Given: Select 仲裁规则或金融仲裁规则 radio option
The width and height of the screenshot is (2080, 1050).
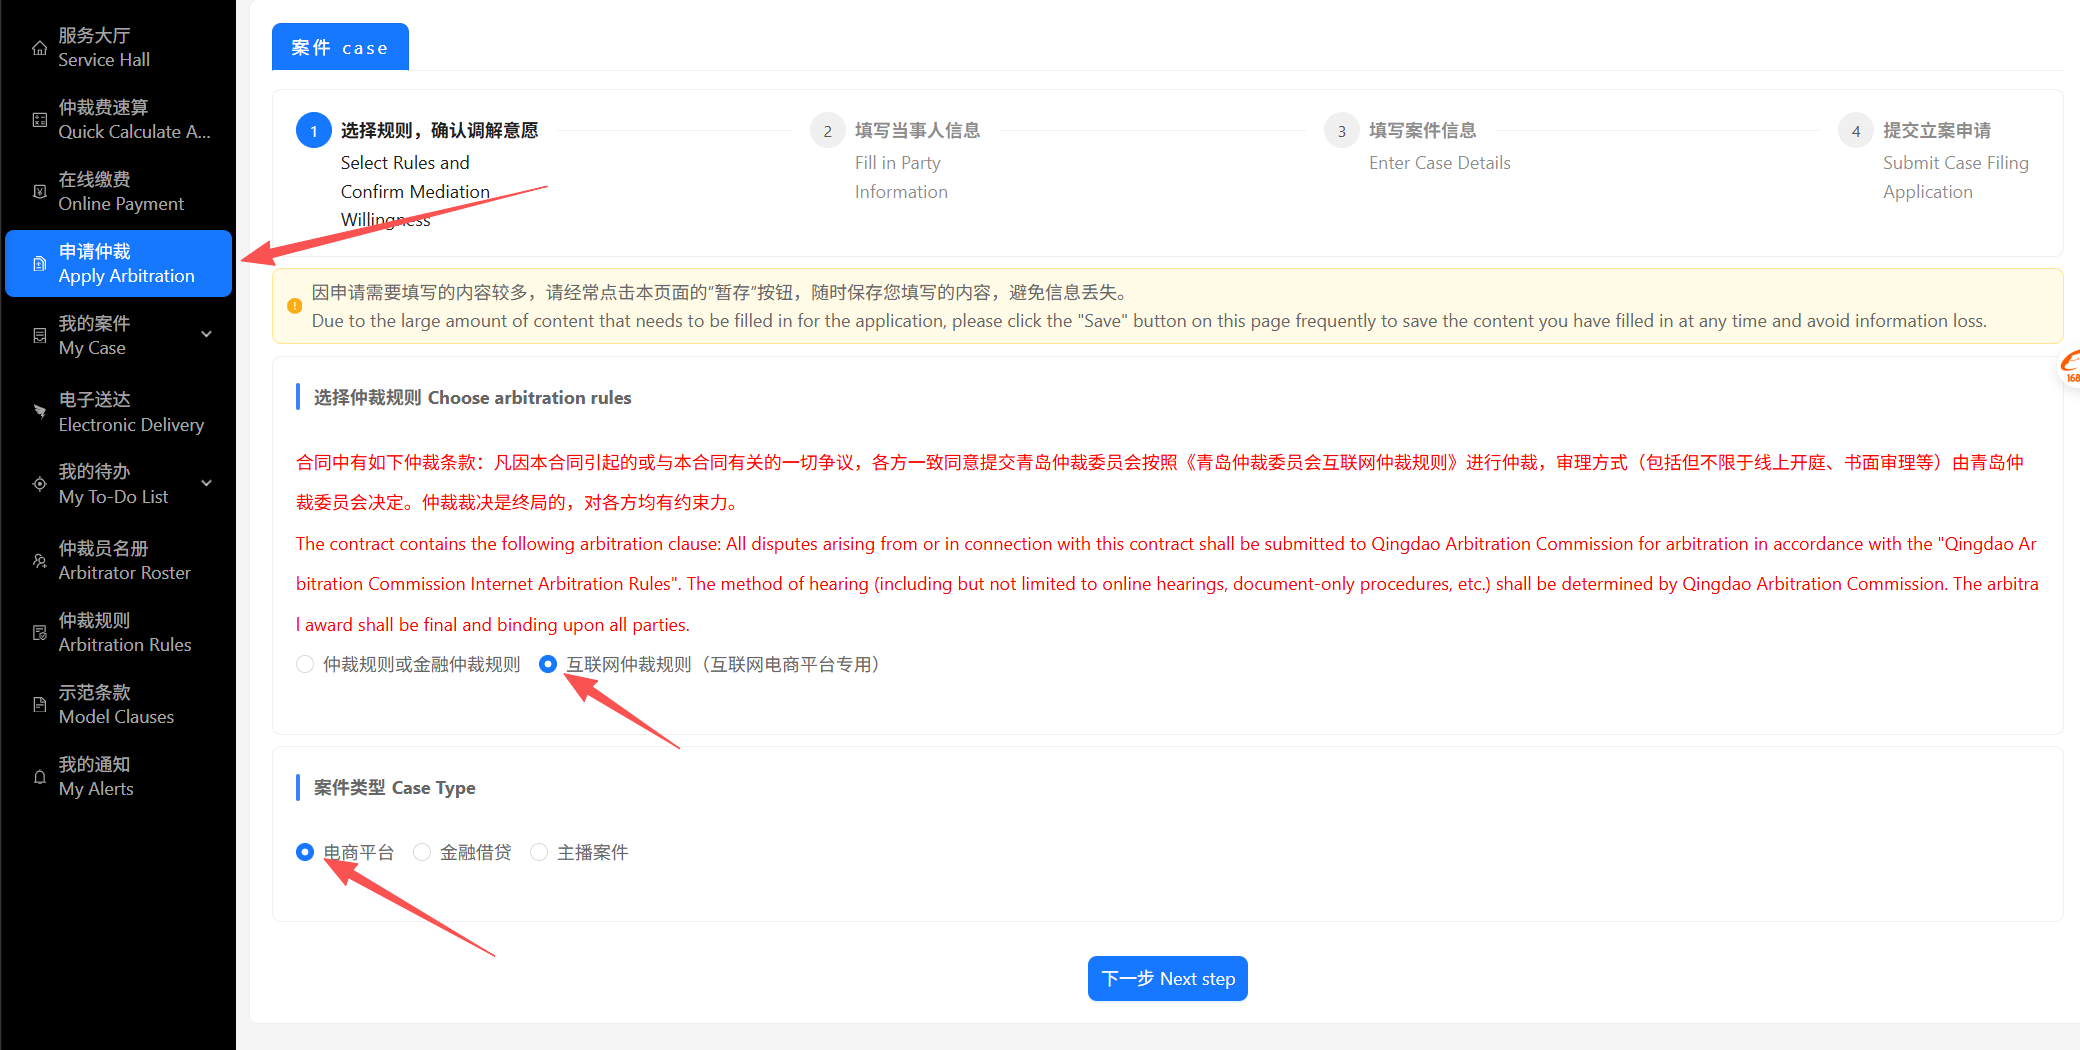Looking at the screenshot, I should click(x=305, y=665).
